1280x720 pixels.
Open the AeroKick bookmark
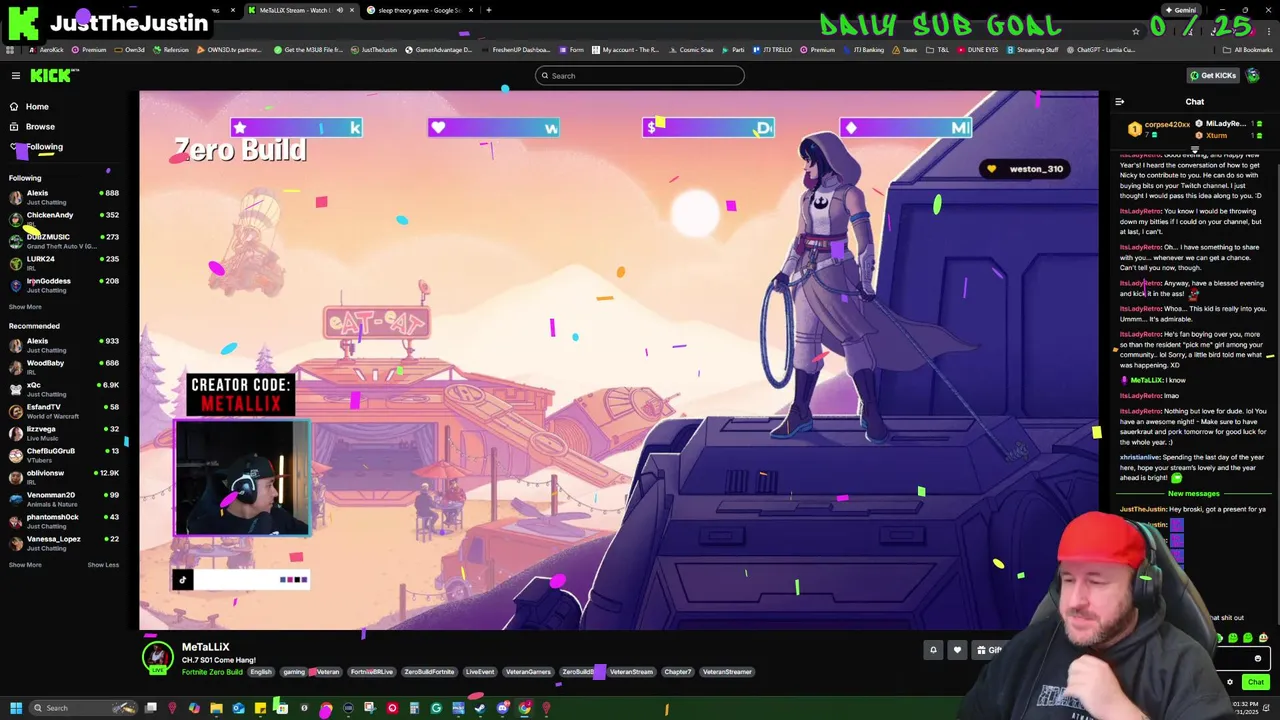[x=45, y=49]
